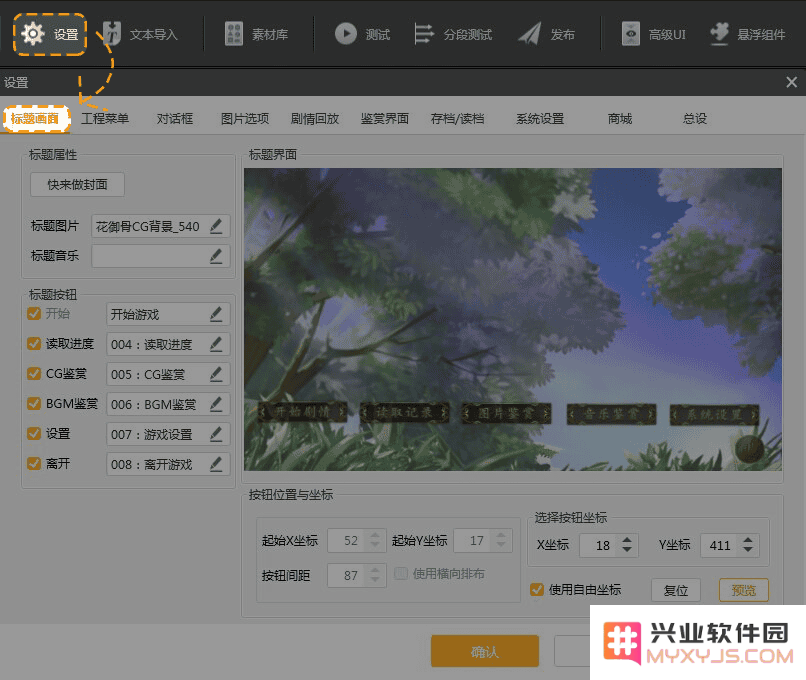Click pencil icon for 005：CG鉴赏
The width and height of the screenshot is (806, 680).
(x=216, y=374)
